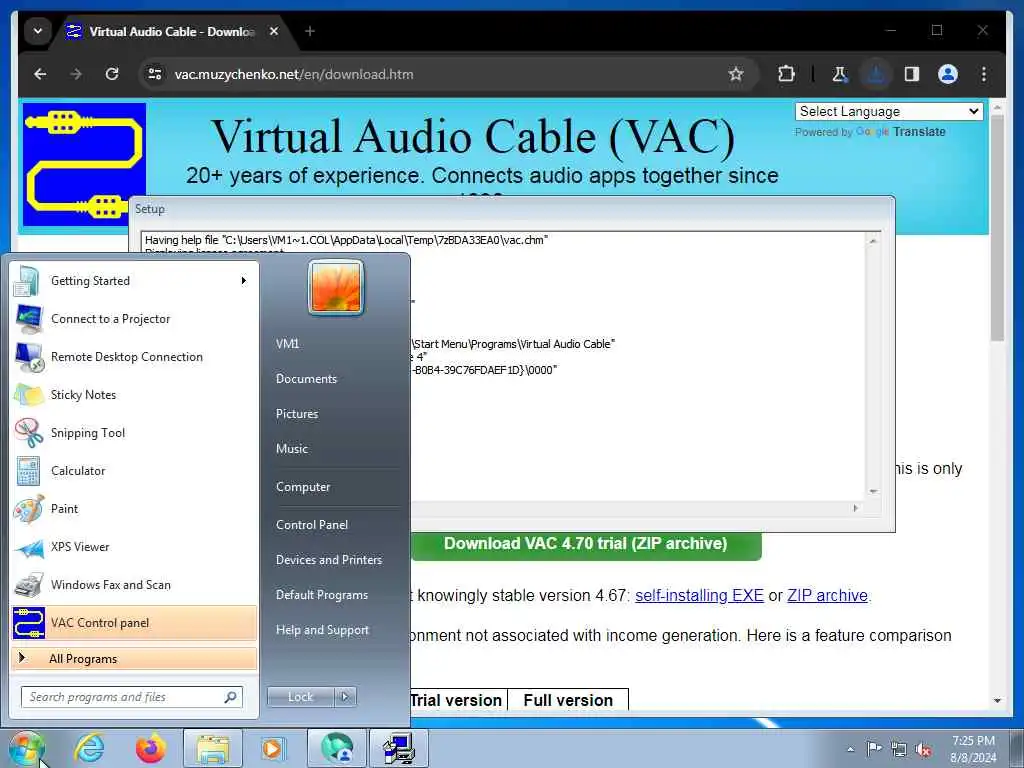Reload the page in Chrome
The image size is (1024, 768).
tap(112, 74)
